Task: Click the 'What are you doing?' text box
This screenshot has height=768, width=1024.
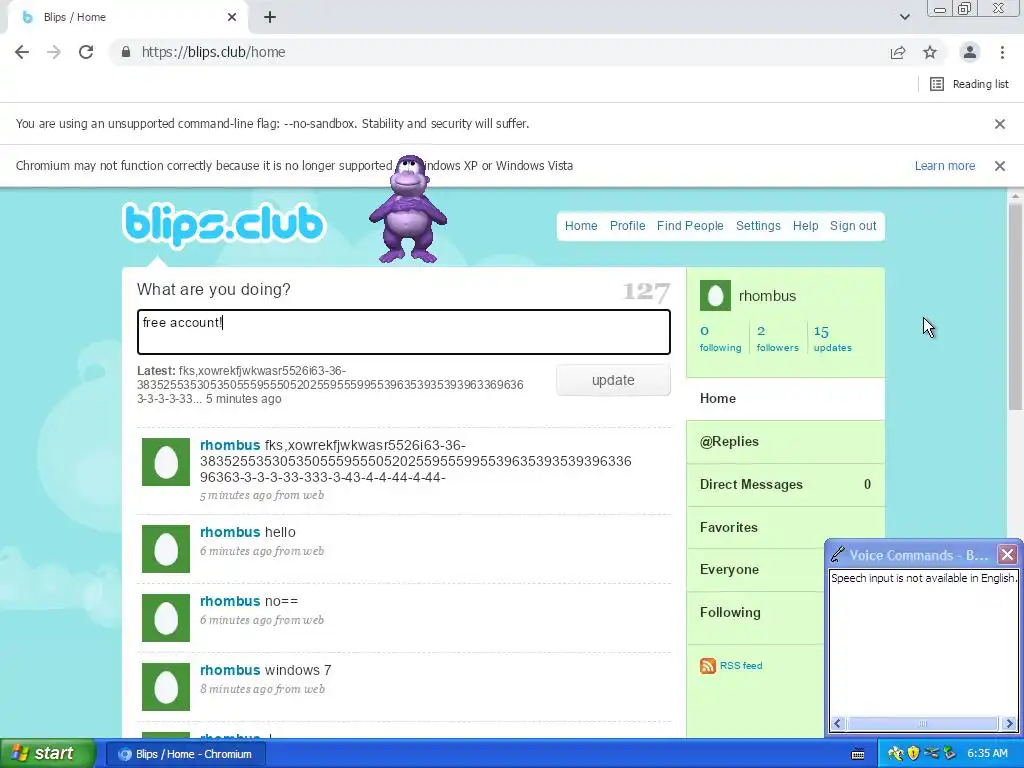Action: [404, 332]
